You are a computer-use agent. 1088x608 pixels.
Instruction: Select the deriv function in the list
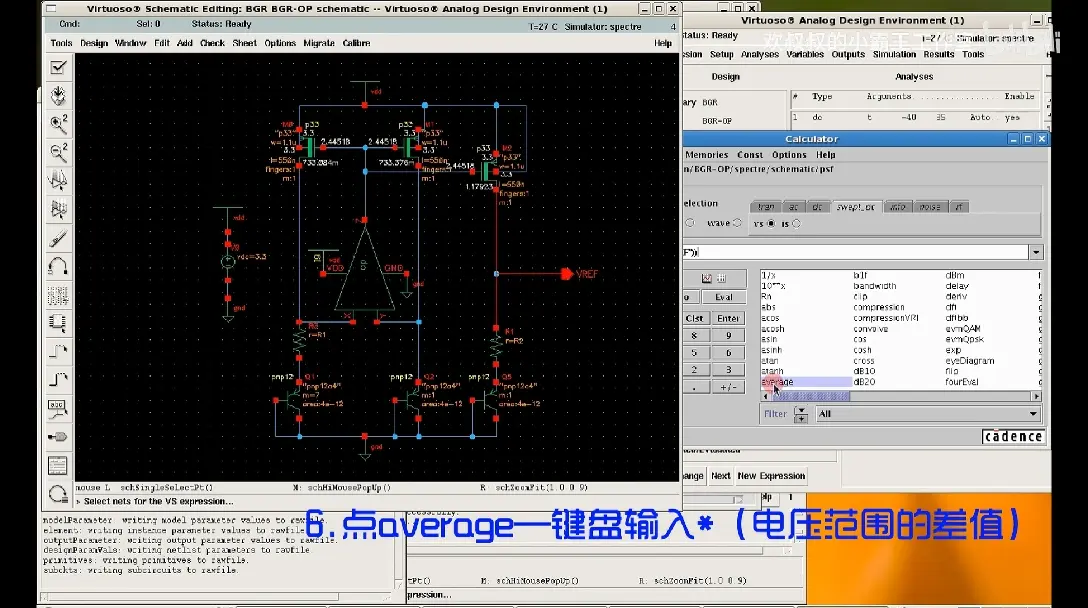(956, 296)
